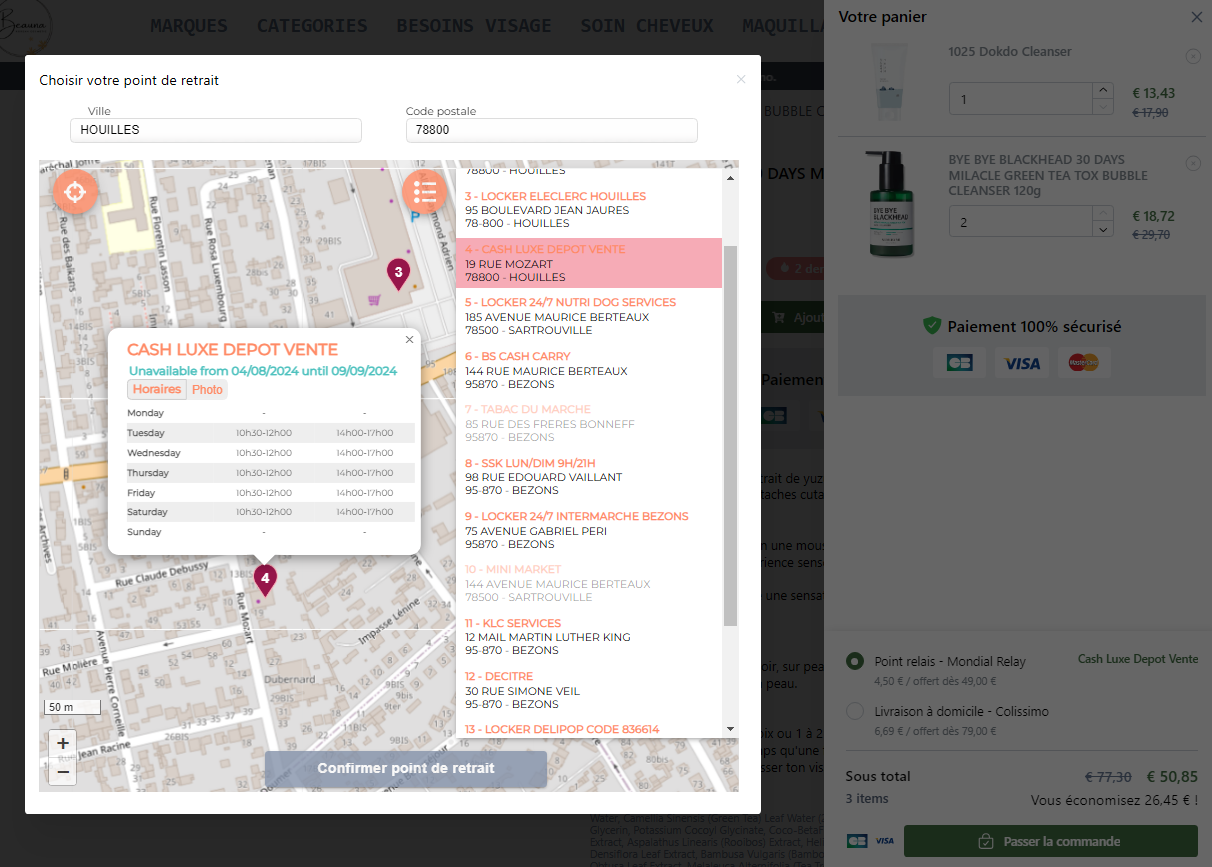Click Bye Bye Blackhead 30 Days product name
This screenshot has height=867, width=1212.
click(1048, 175)
